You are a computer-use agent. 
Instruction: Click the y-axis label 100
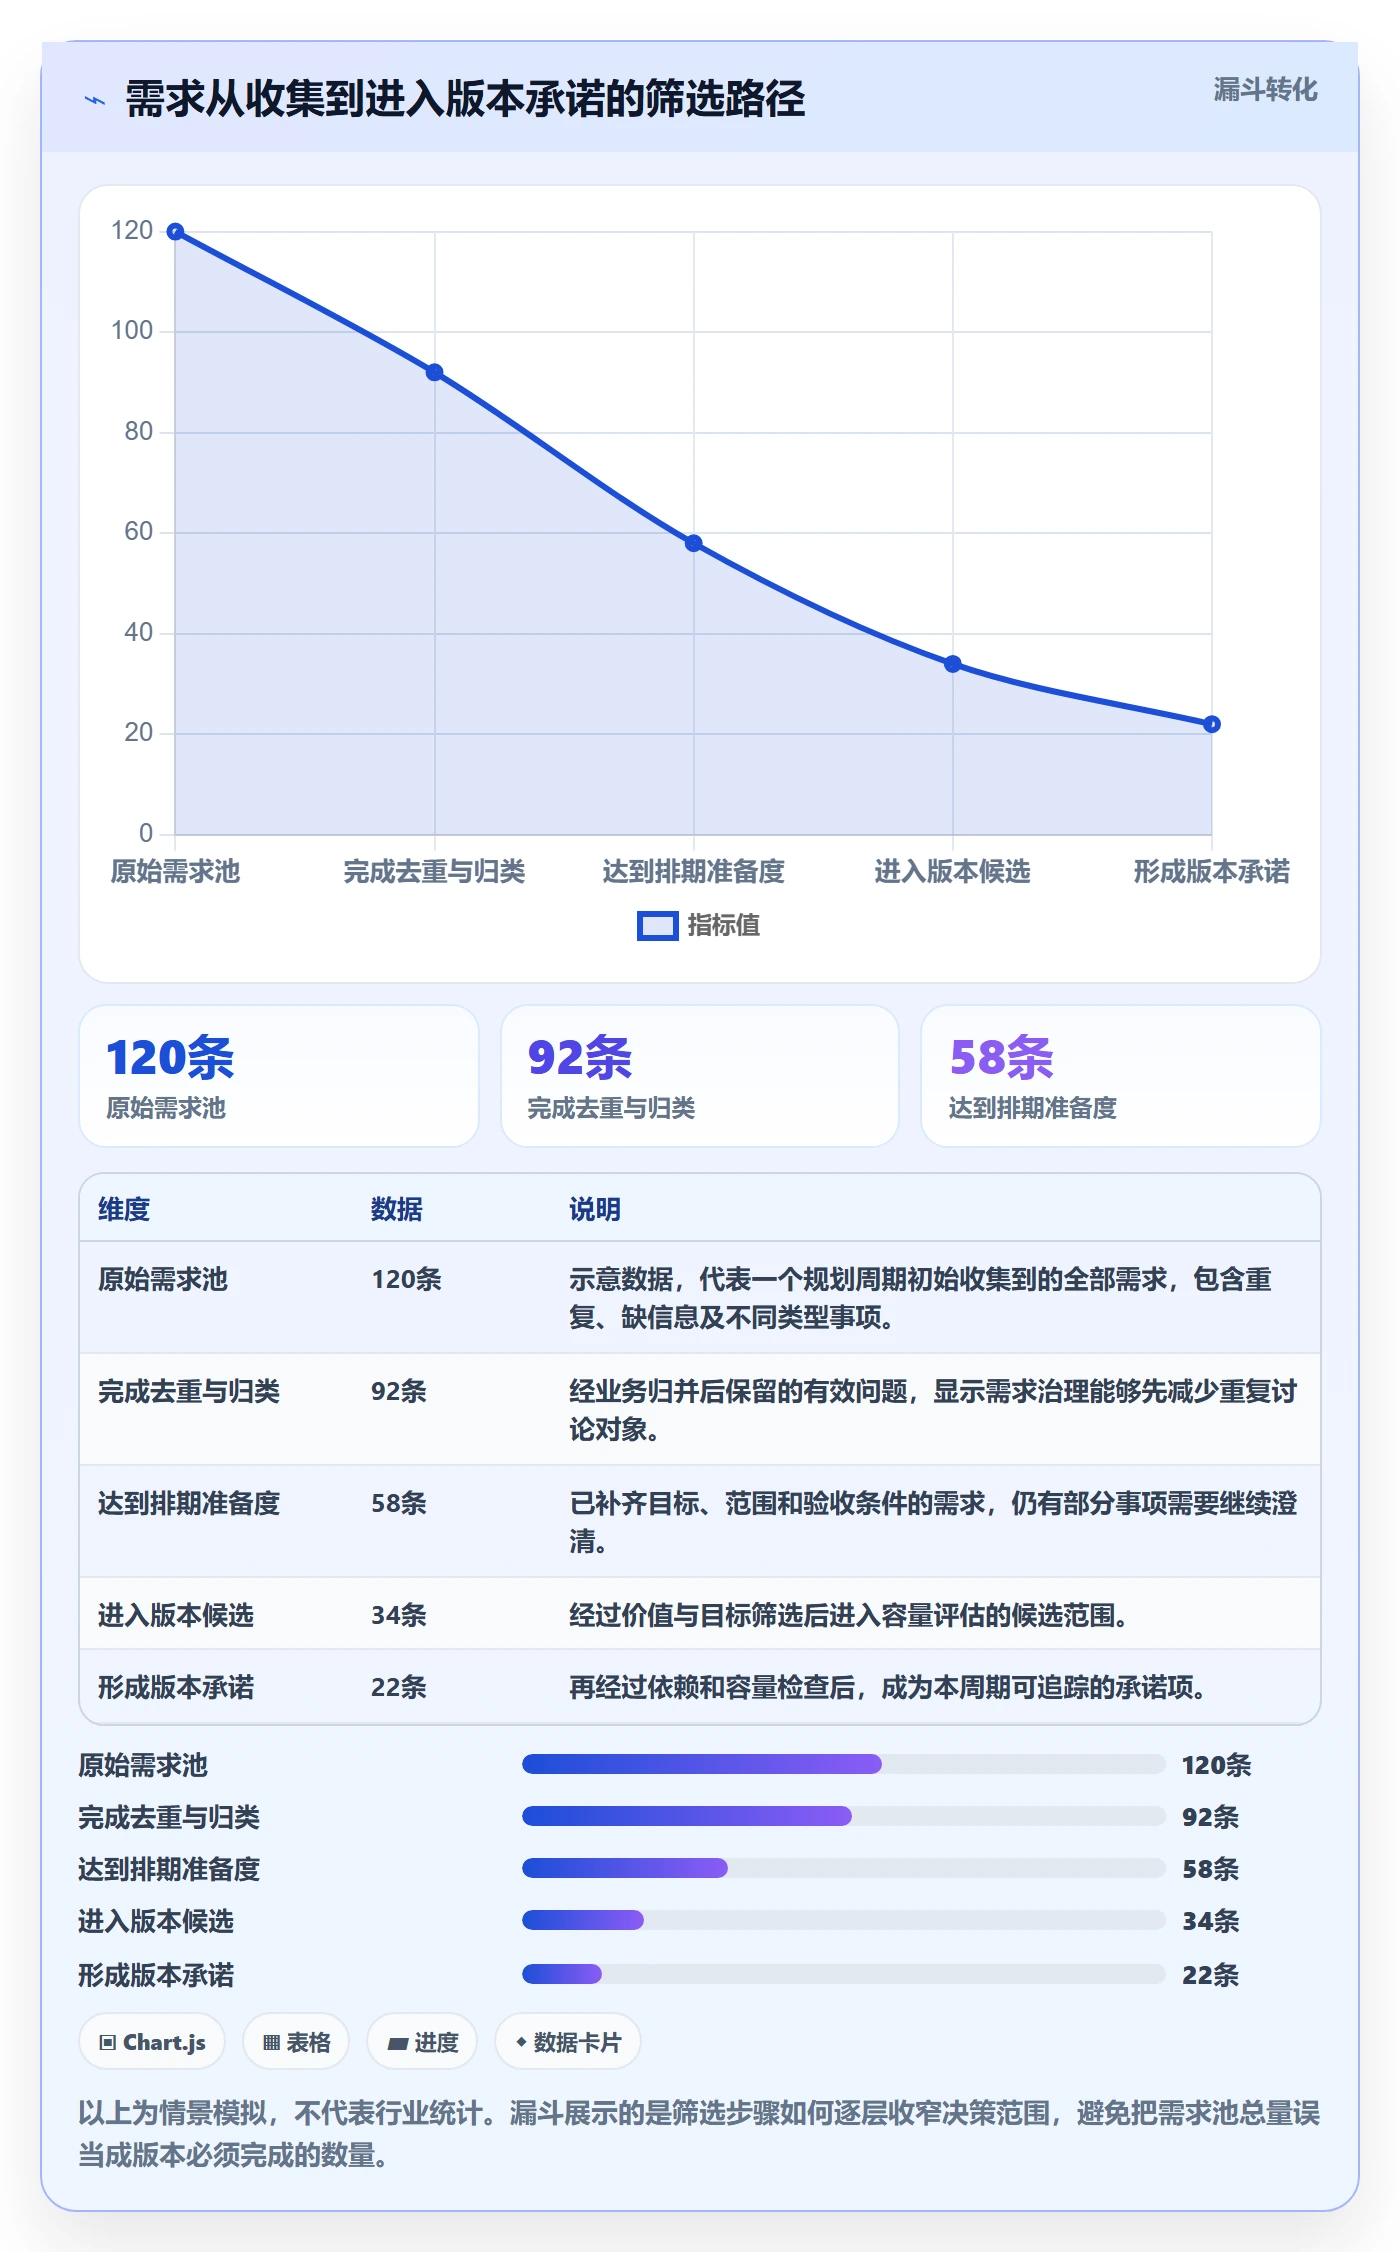click(132, 331)
